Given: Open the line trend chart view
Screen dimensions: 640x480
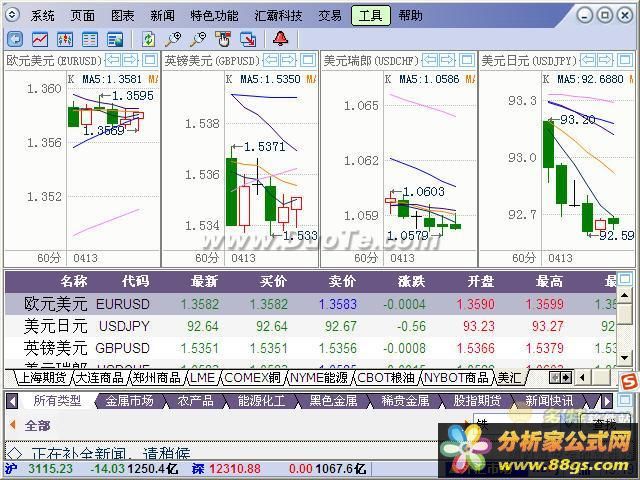Looking at the screenshot, I should 40,39.
